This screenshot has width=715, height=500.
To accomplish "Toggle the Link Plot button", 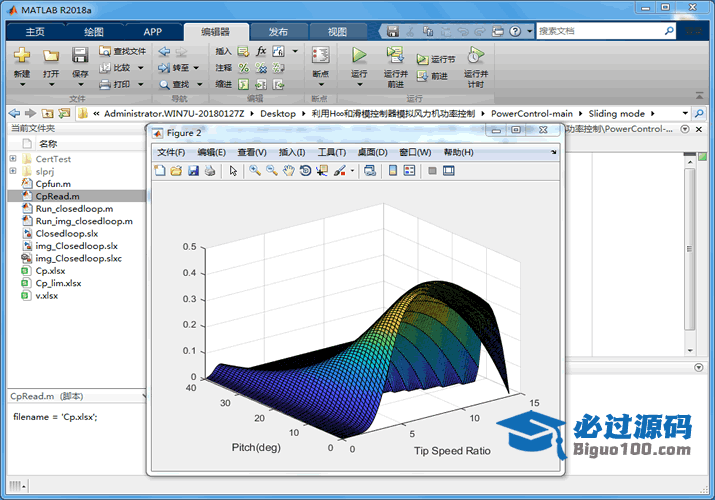I will click(x=370, y=171).
